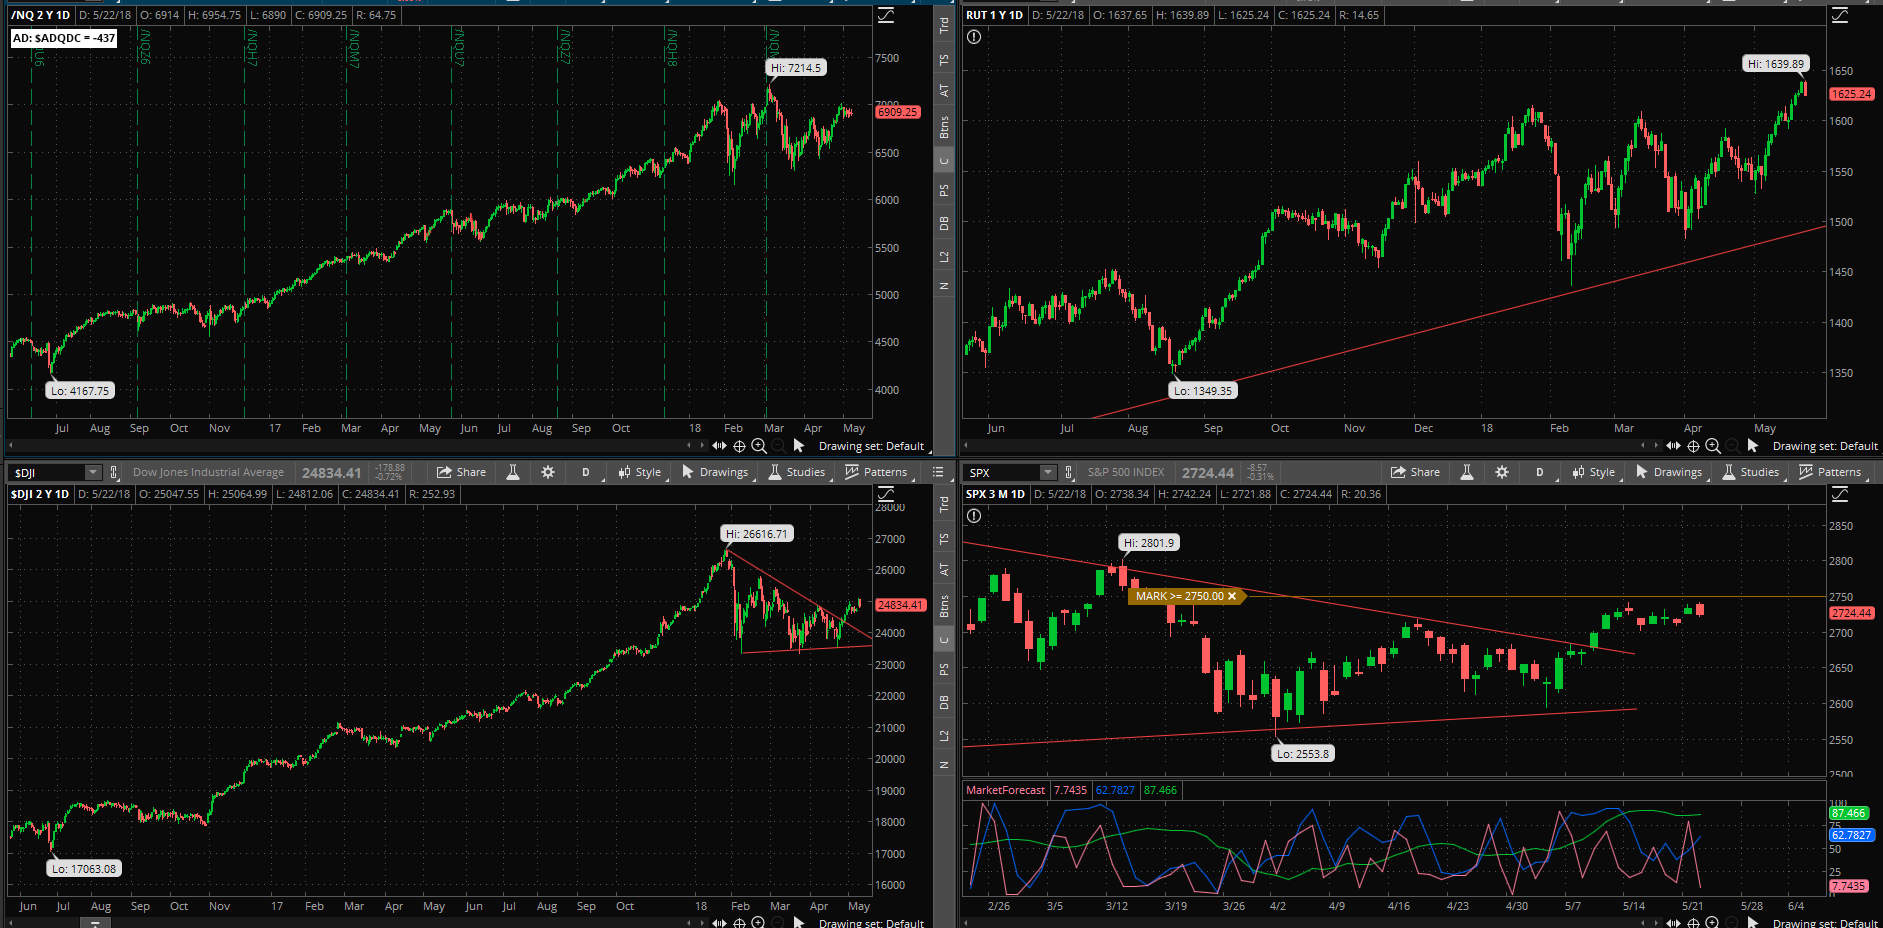The height and width of the screenshot is (928, 1883).
Task: Click the SPX symbol input field
Action: point(1001,472)
